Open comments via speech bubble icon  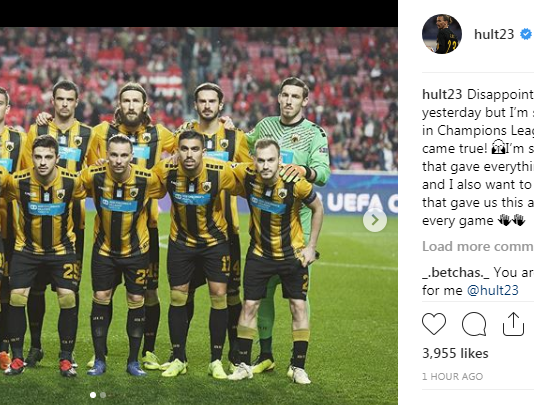474,324
